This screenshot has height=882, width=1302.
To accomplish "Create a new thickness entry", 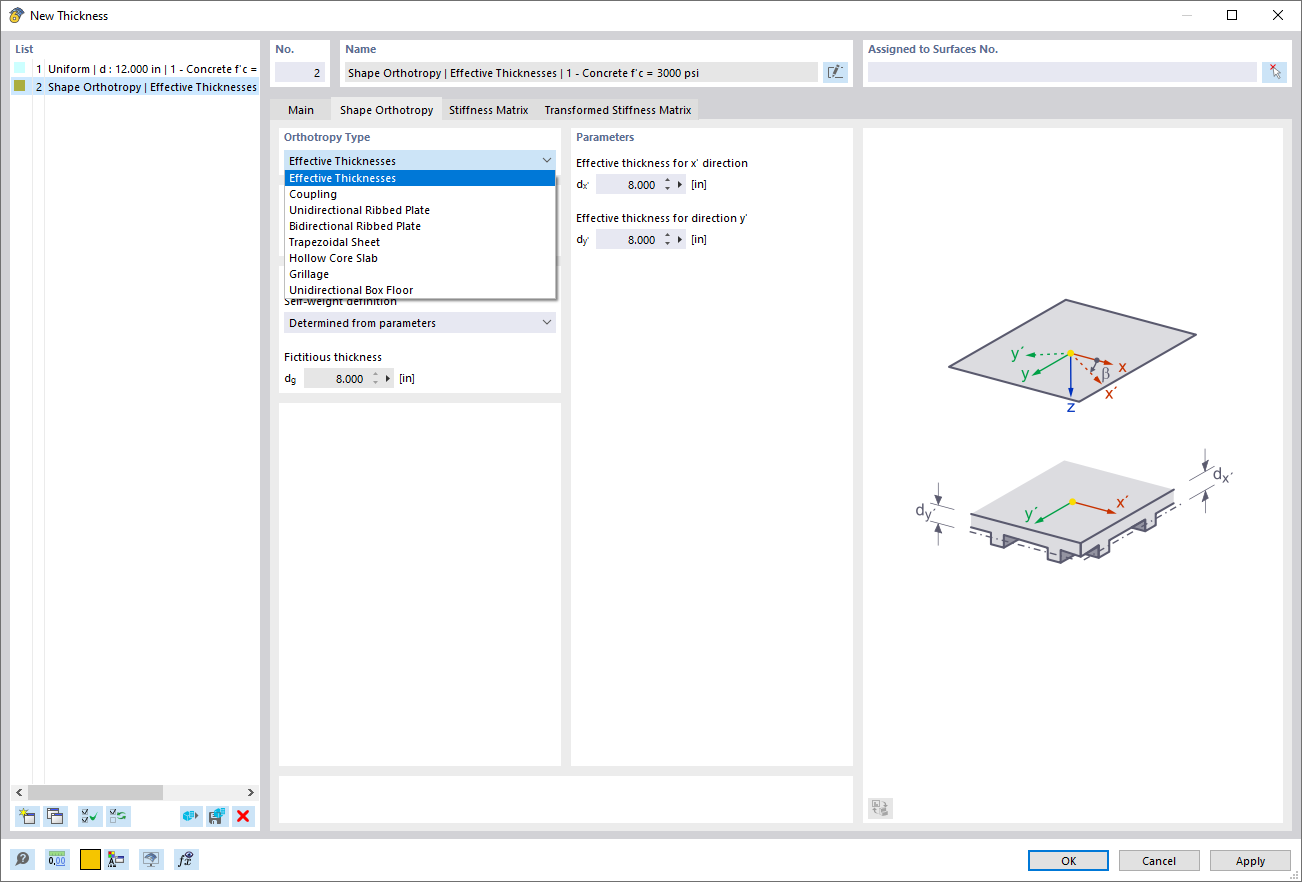I will (27, 816).
